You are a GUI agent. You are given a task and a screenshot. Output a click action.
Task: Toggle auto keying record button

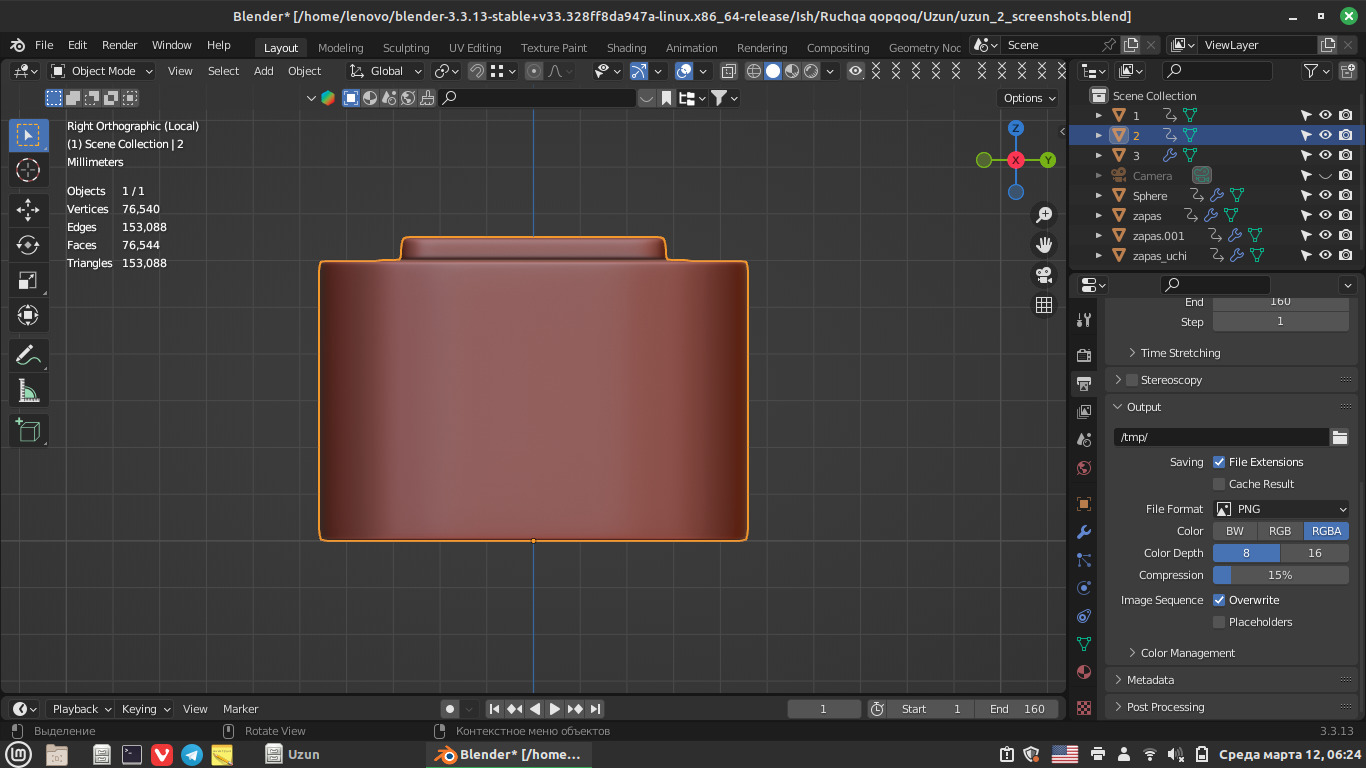click(450, 709)
